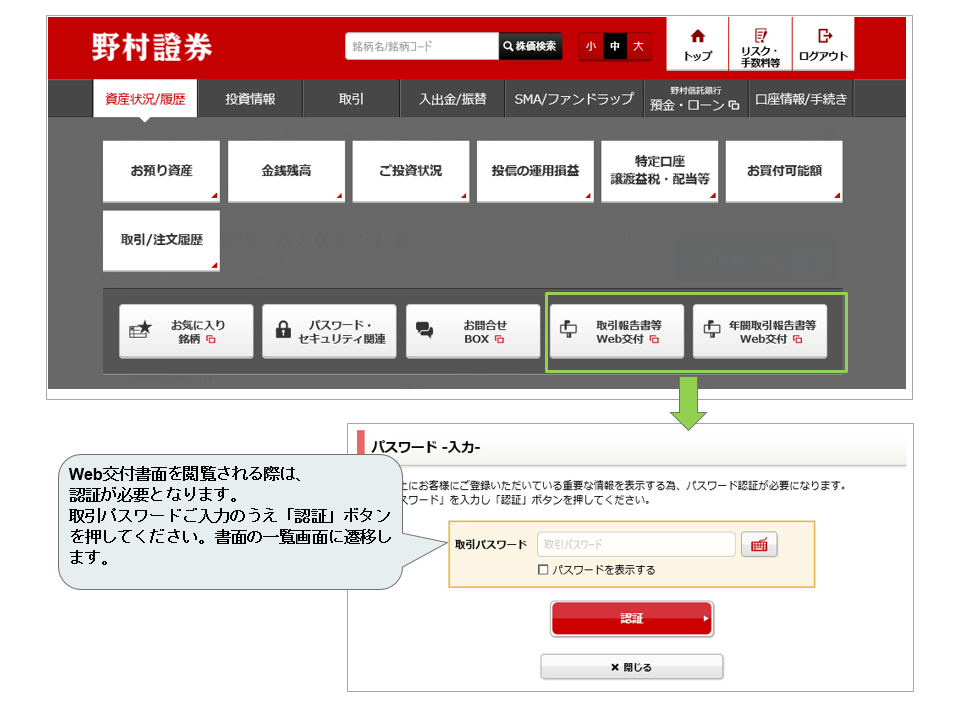Screen dimensions: 978x709
Task: Check パスワードを表示する checkbox
Action: pos(543,569)
